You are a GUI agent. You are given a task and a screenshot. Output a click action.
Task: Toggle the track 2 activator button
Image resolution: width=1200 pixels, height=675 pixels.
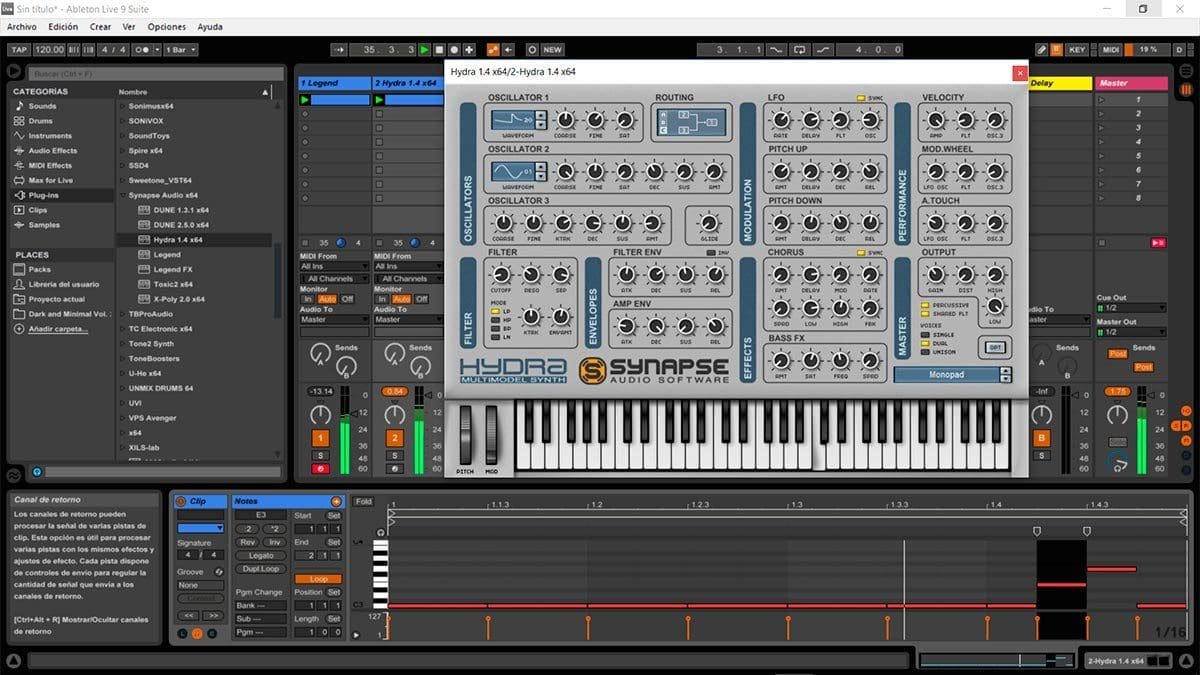395,438
